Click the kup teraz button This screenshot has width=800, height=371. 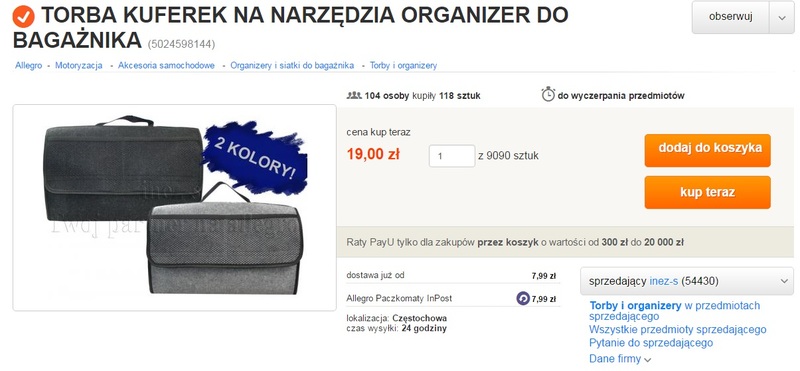(x=707, y=192)
